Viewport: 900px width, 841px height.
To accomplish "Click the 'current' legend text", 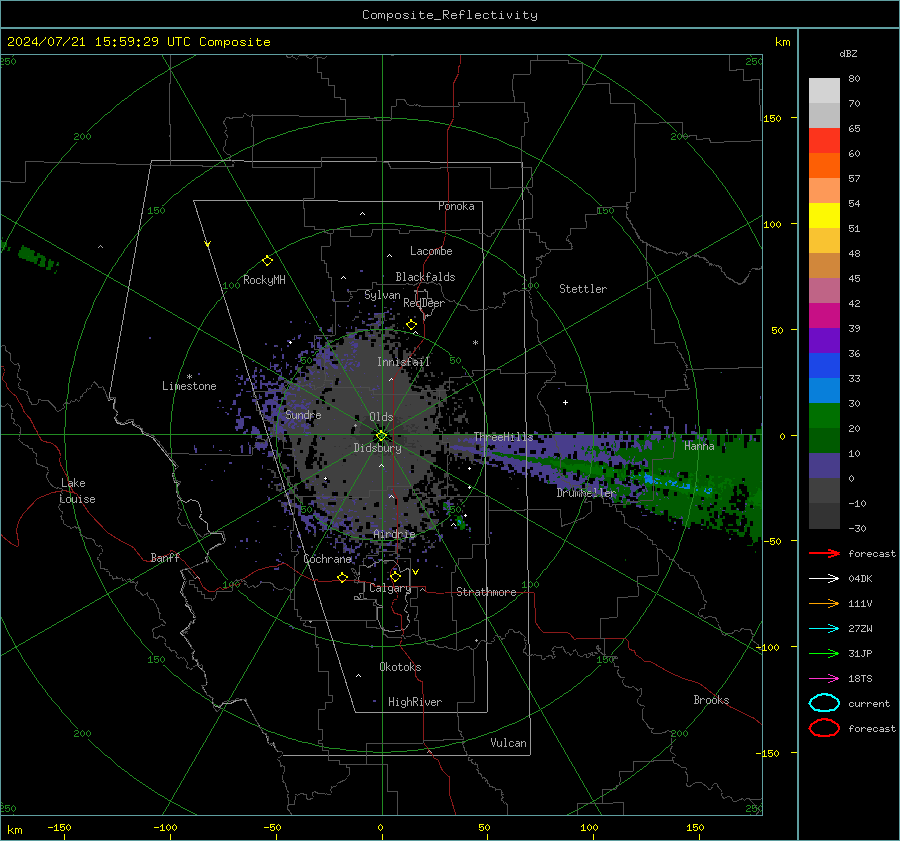I will point(869,704).
